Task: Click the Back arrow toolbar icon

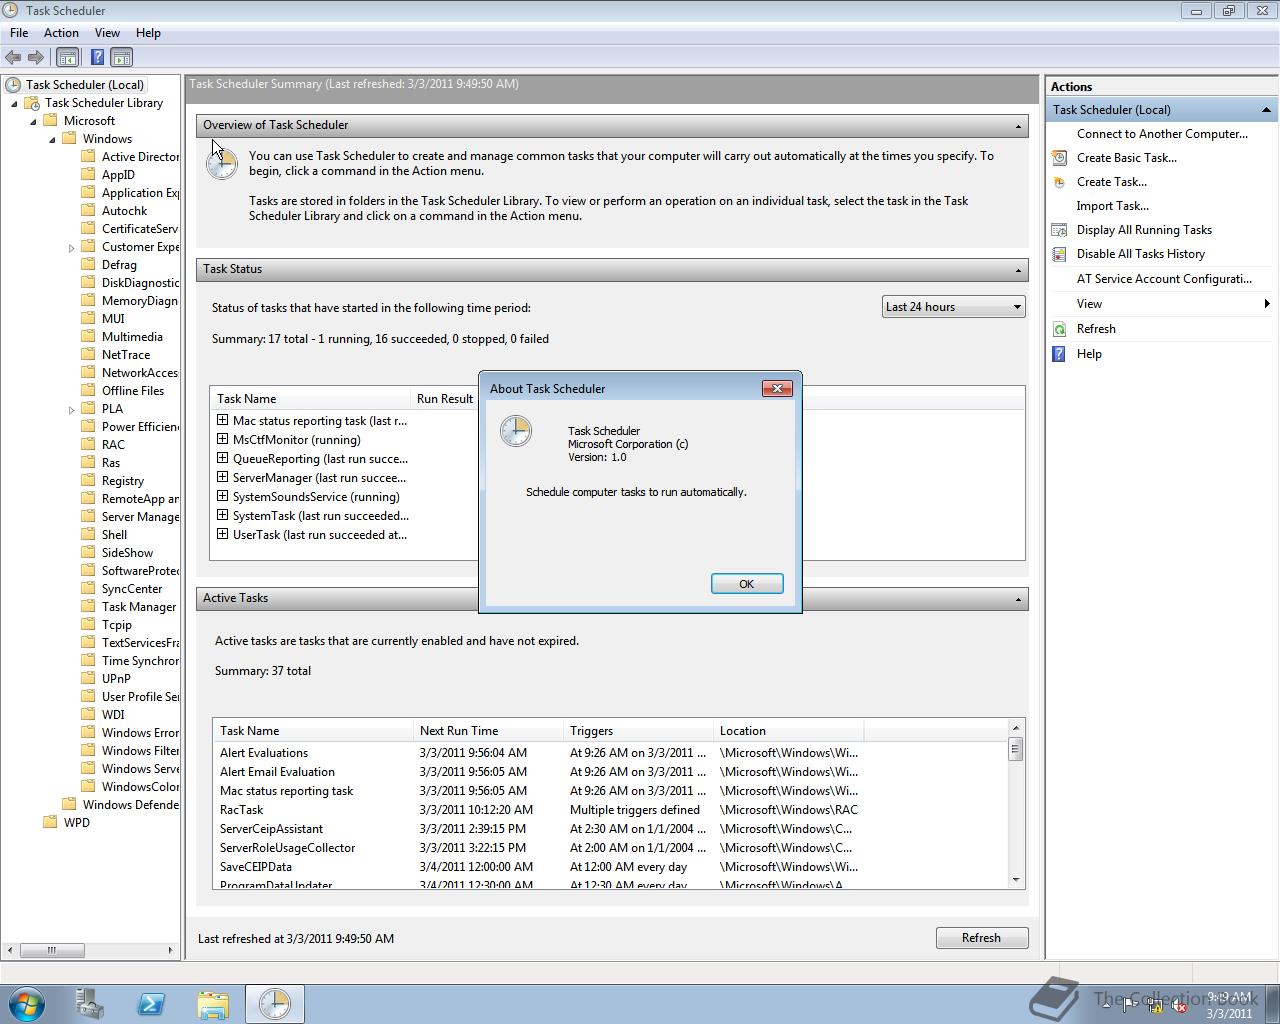Action: (13, 58)
